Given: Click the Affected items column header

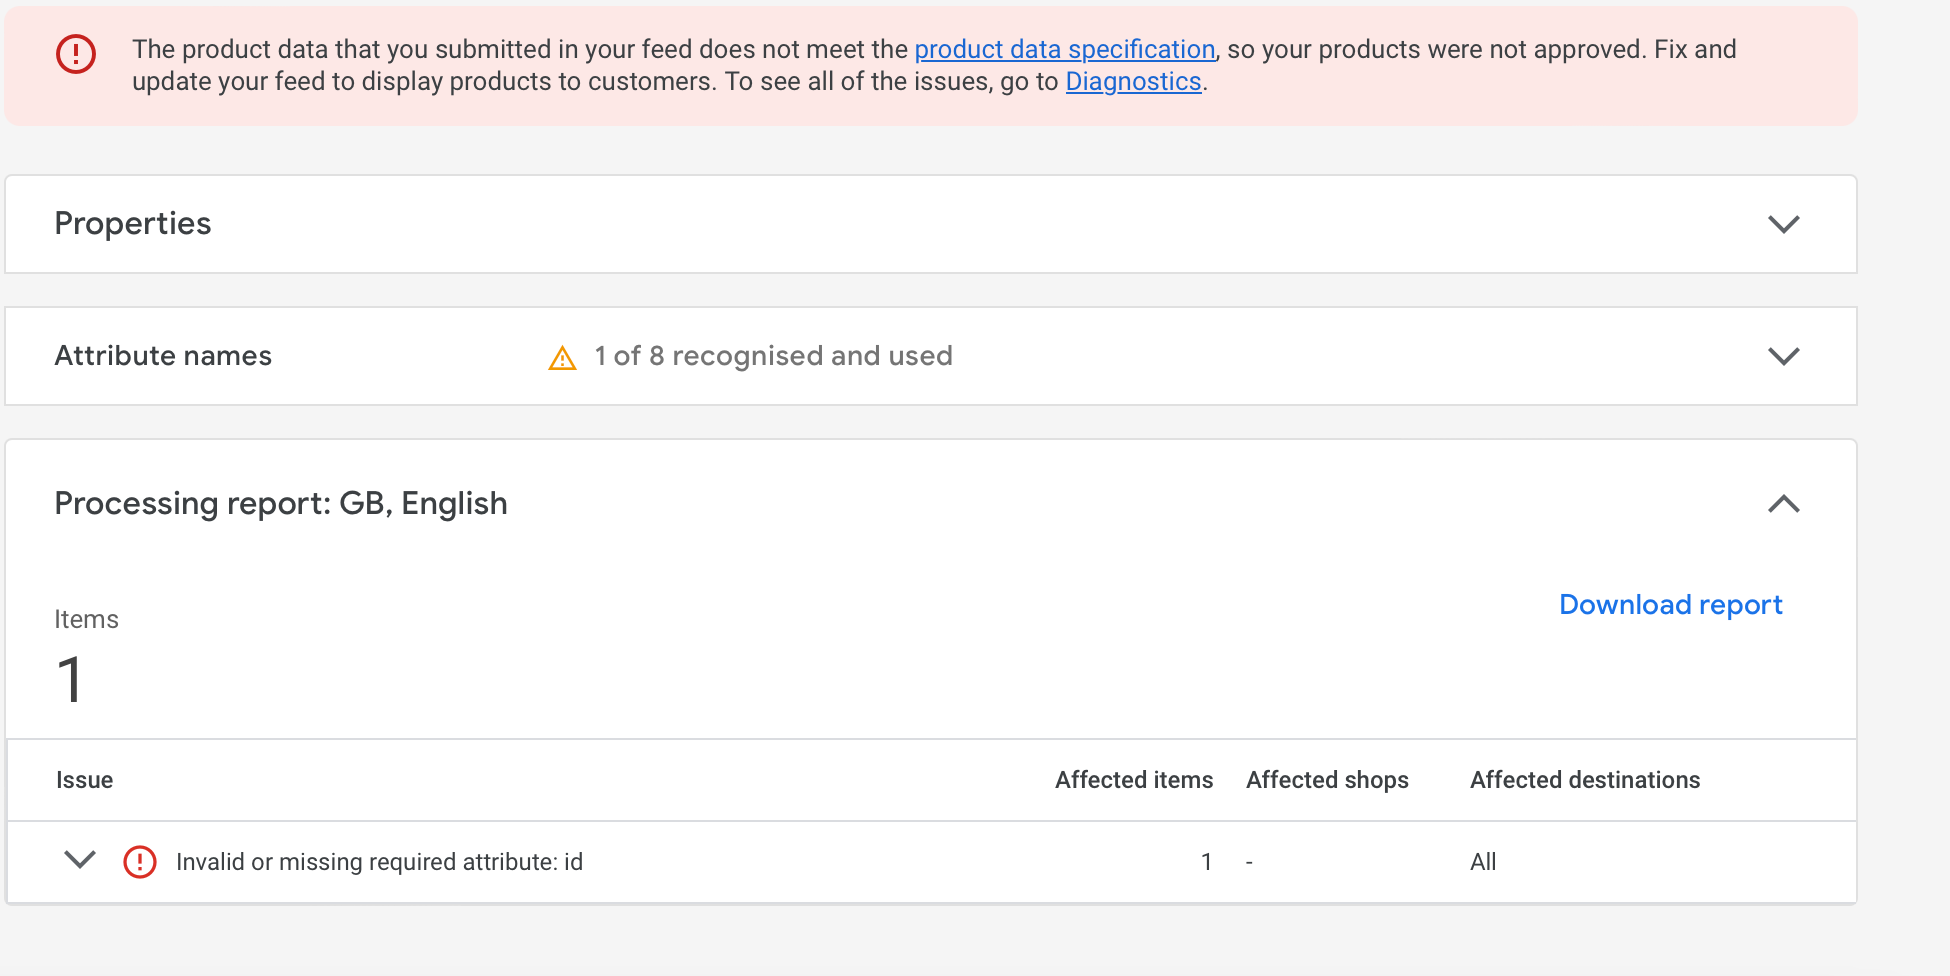Looking at the screenshot, I should click(x=1133, y=780).
